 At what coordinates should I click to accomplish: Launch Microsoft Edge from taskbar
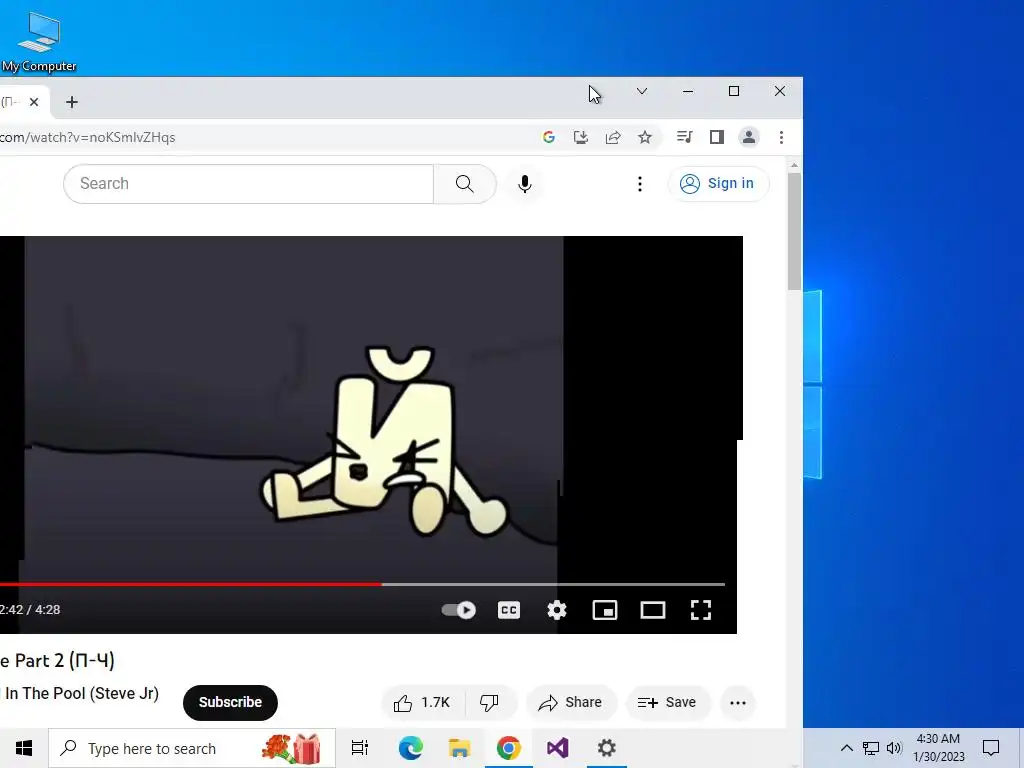pyautogui.click(x=411, y=748)
